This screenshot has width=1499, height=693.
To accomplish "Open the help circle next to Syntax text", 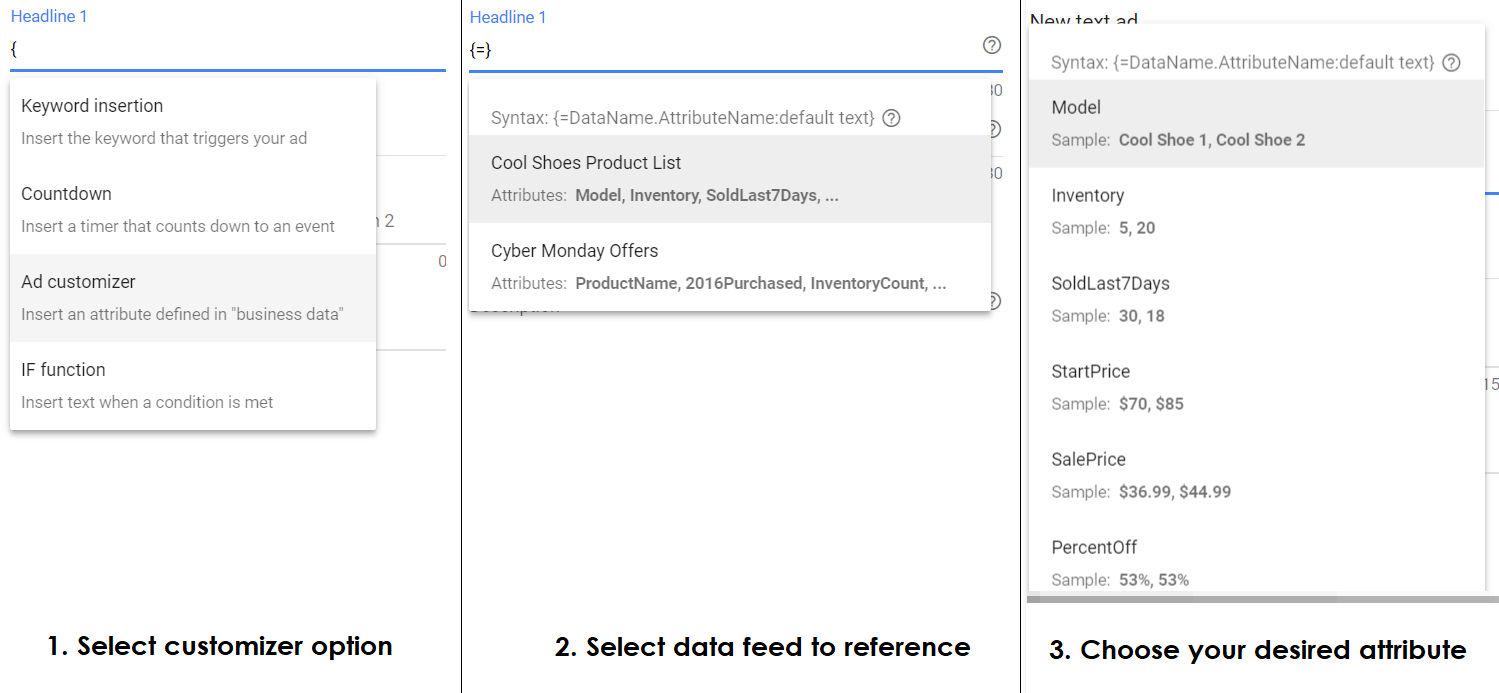I will pyautogui.click(x=891, y=117).
